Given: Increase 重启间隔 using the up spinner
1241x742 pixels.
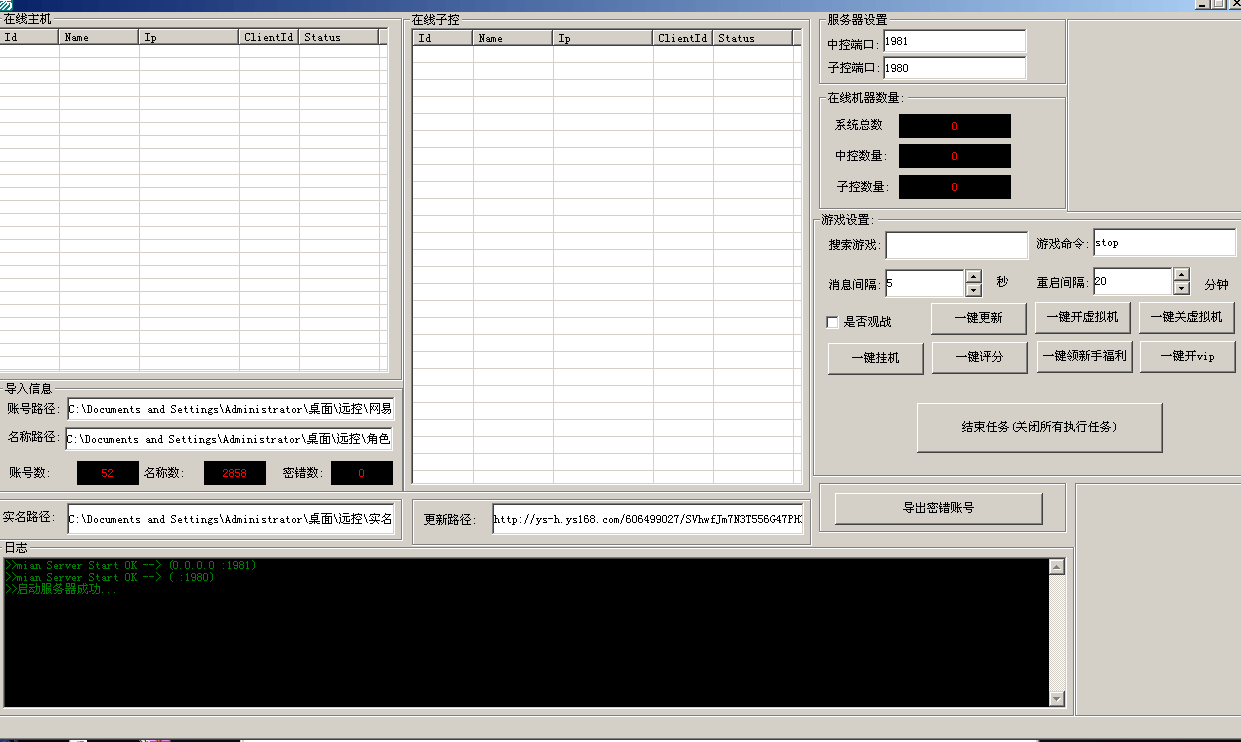Looking at the screenshot, I should pyautogui.click(x=1181, y=275).
